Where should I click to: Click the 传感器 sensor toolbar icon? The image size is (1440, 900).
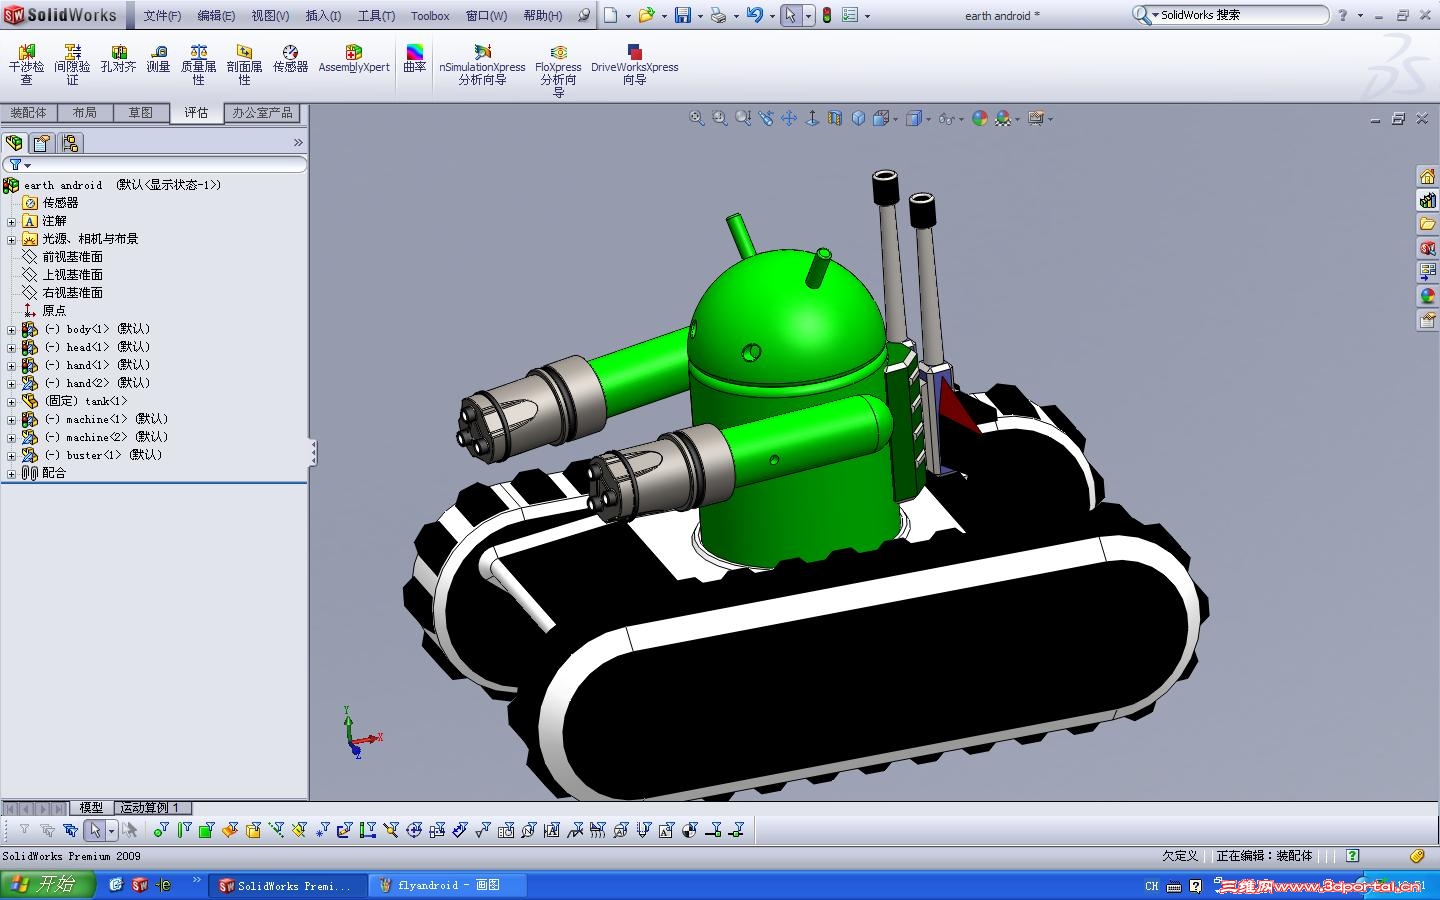290,59
